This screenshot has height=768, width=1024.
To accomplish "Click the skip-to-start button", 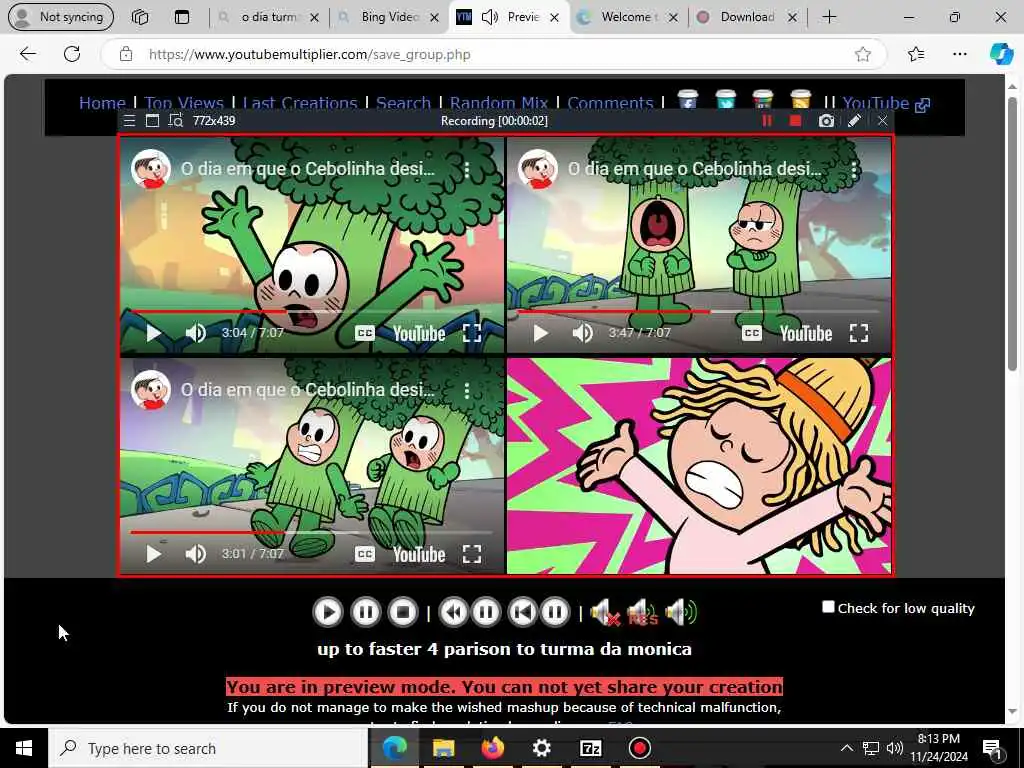I will (522, 612).
